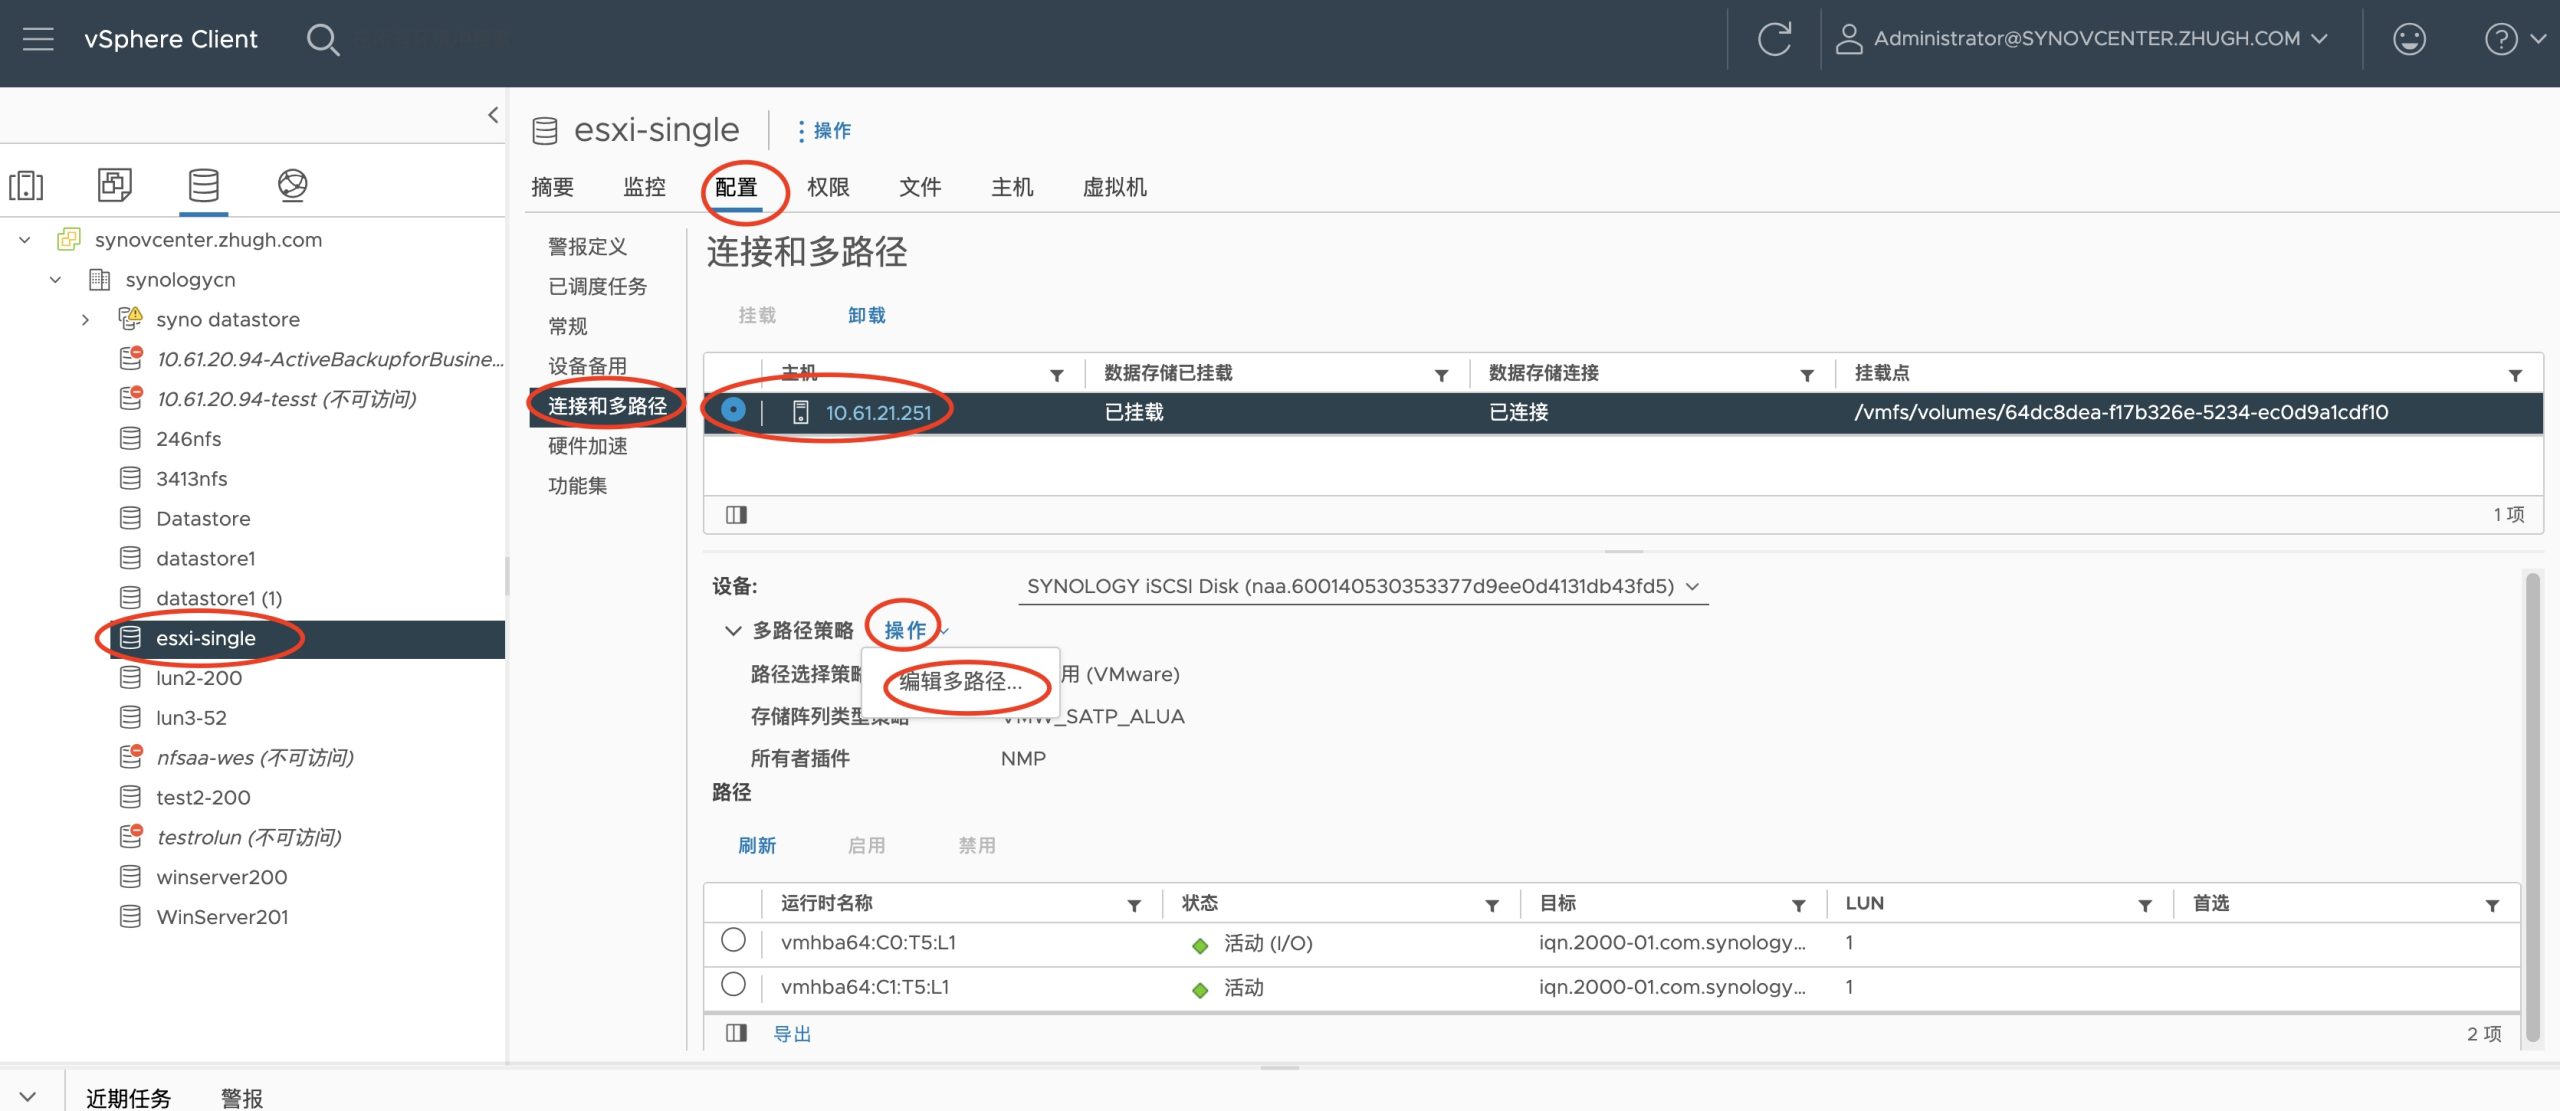Open 操作 dropdown next to 多路径策略
This screenshot has width=2560, height=1111.
914,630
